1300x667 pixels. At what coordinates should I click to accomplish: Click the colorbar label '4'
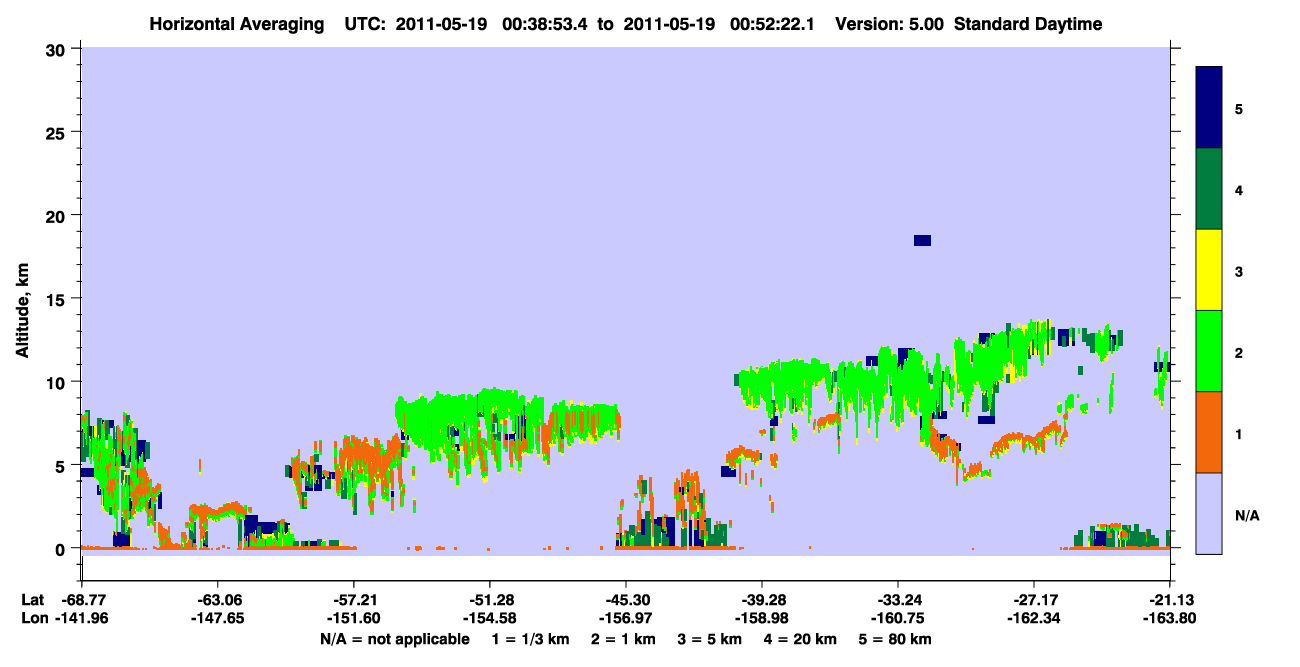click(x=1239, y=190)
